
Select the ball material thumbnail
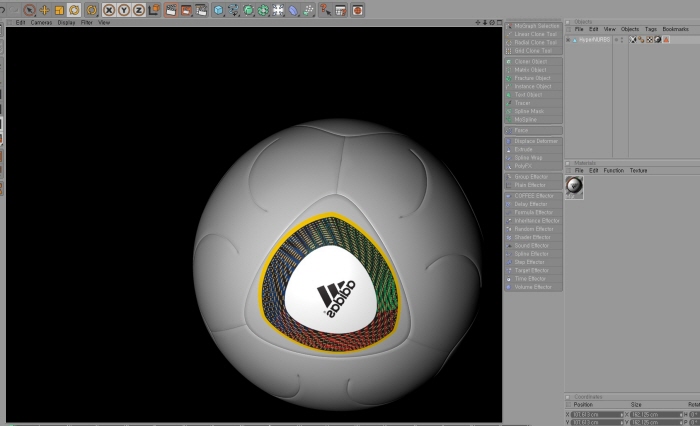[574, 186]
